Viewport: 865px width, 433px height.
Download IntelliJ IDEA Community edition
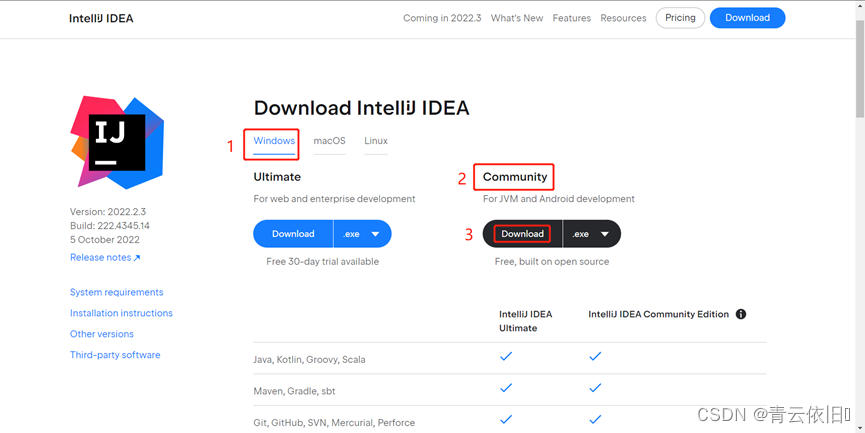(522, 234)
